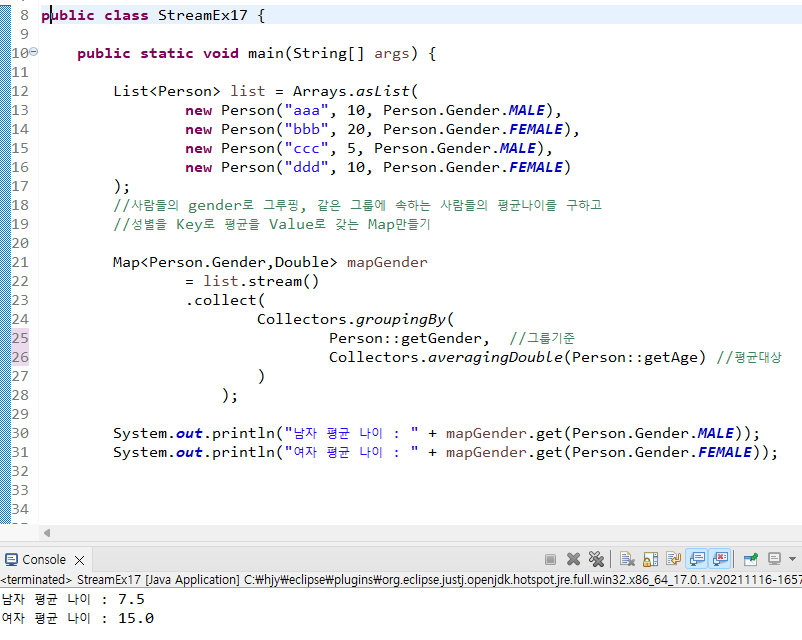
Task: Click the horizontal scrollbar left arrow
Action: [x=47, y=533]
